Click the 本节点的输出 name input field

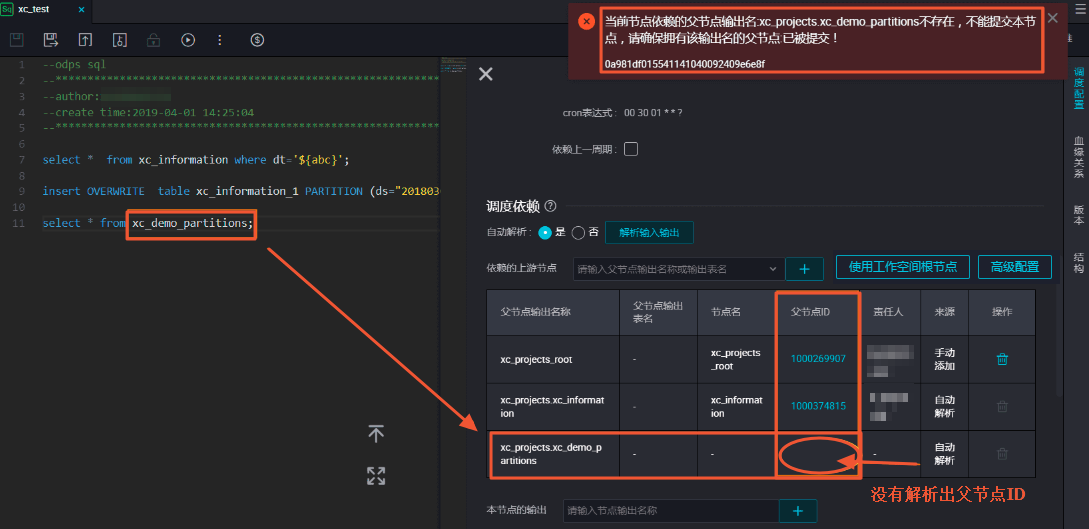point(671,511)
